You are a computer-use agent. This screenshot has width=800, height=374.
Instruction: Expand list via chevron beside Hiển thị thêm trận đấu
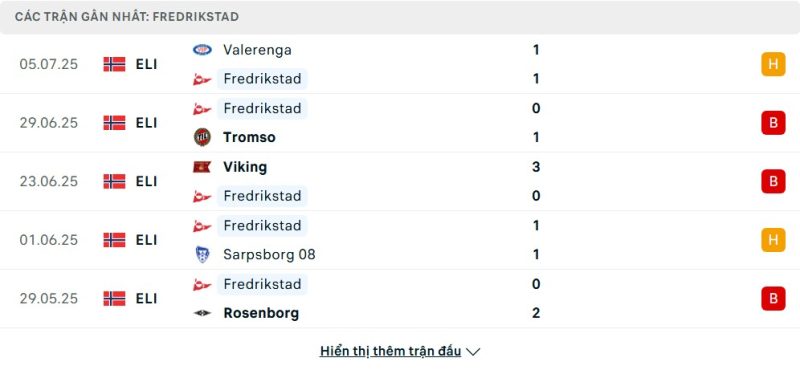(x=473, y=352)
